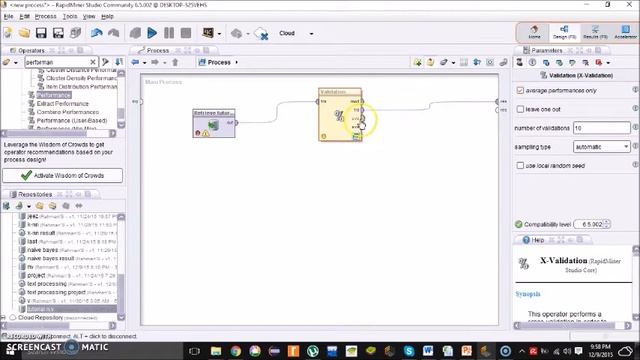Click Activate Wisdom of Crowds button
640x360 pixels.
click(x=62, y=176)
